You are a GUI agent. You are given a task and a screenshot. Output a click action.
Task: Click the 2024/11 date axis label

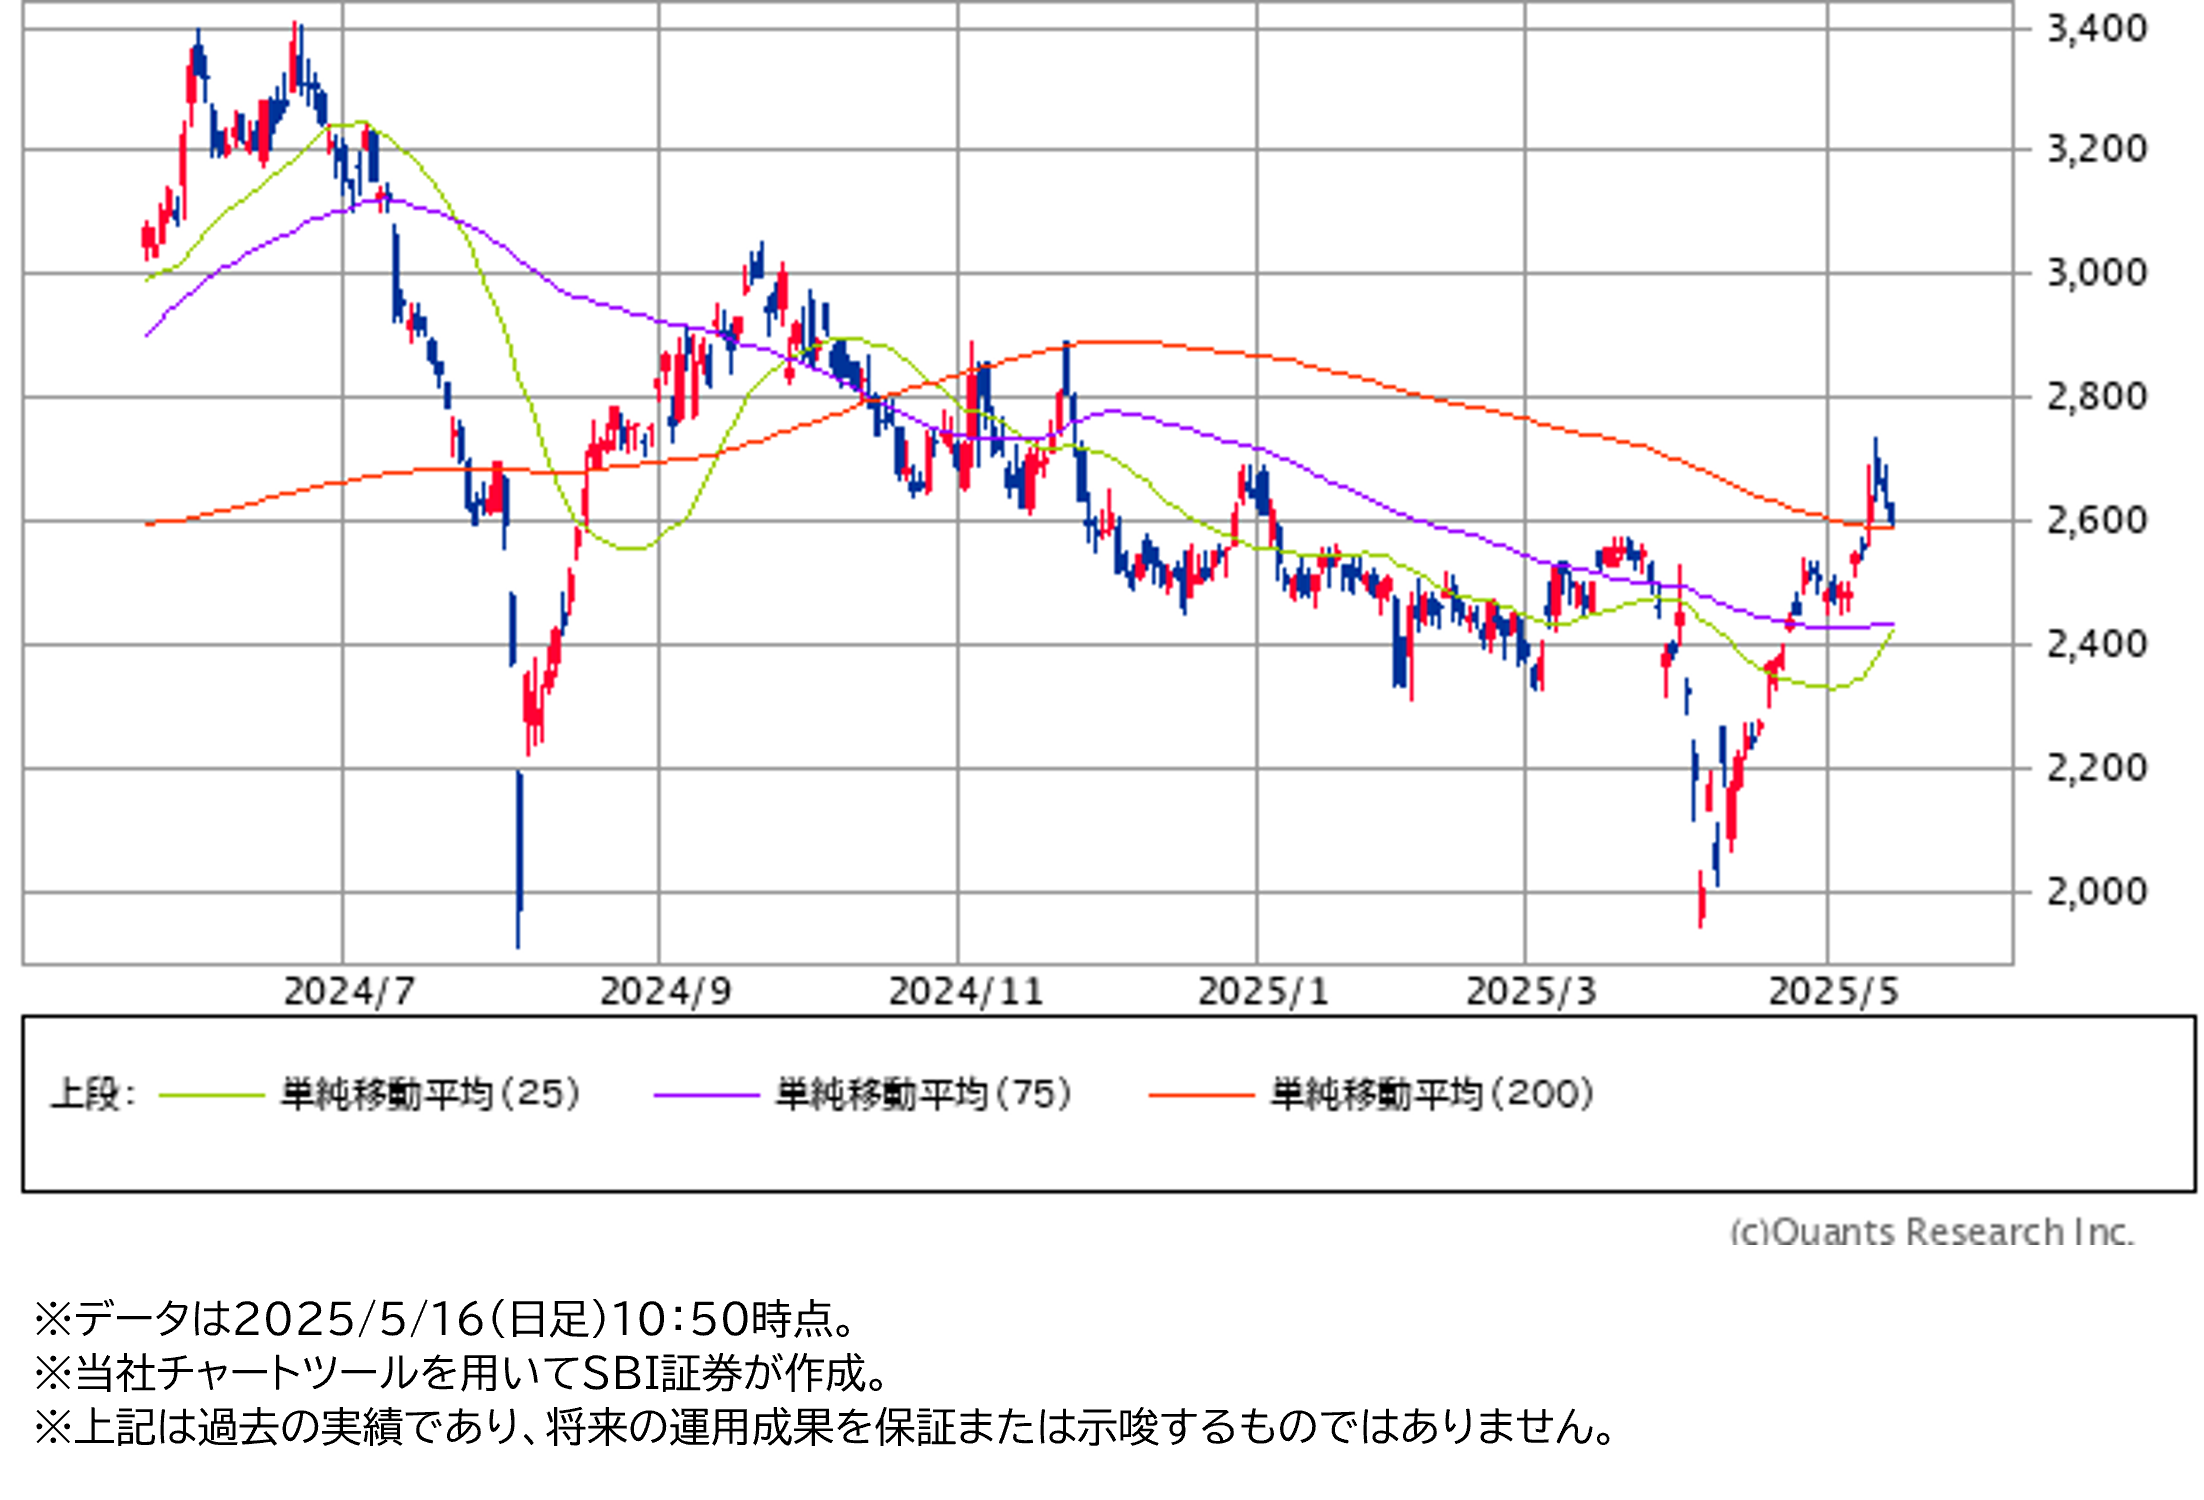965,992
